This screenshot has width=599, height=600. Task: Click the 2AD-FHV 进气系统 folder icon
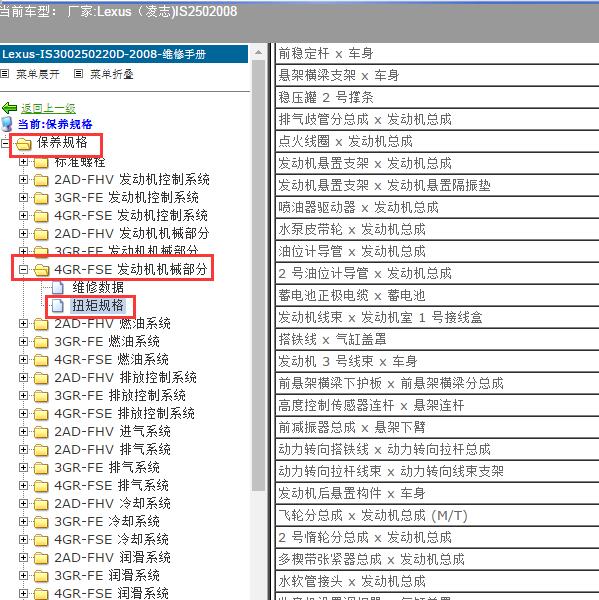click(41, 432)
